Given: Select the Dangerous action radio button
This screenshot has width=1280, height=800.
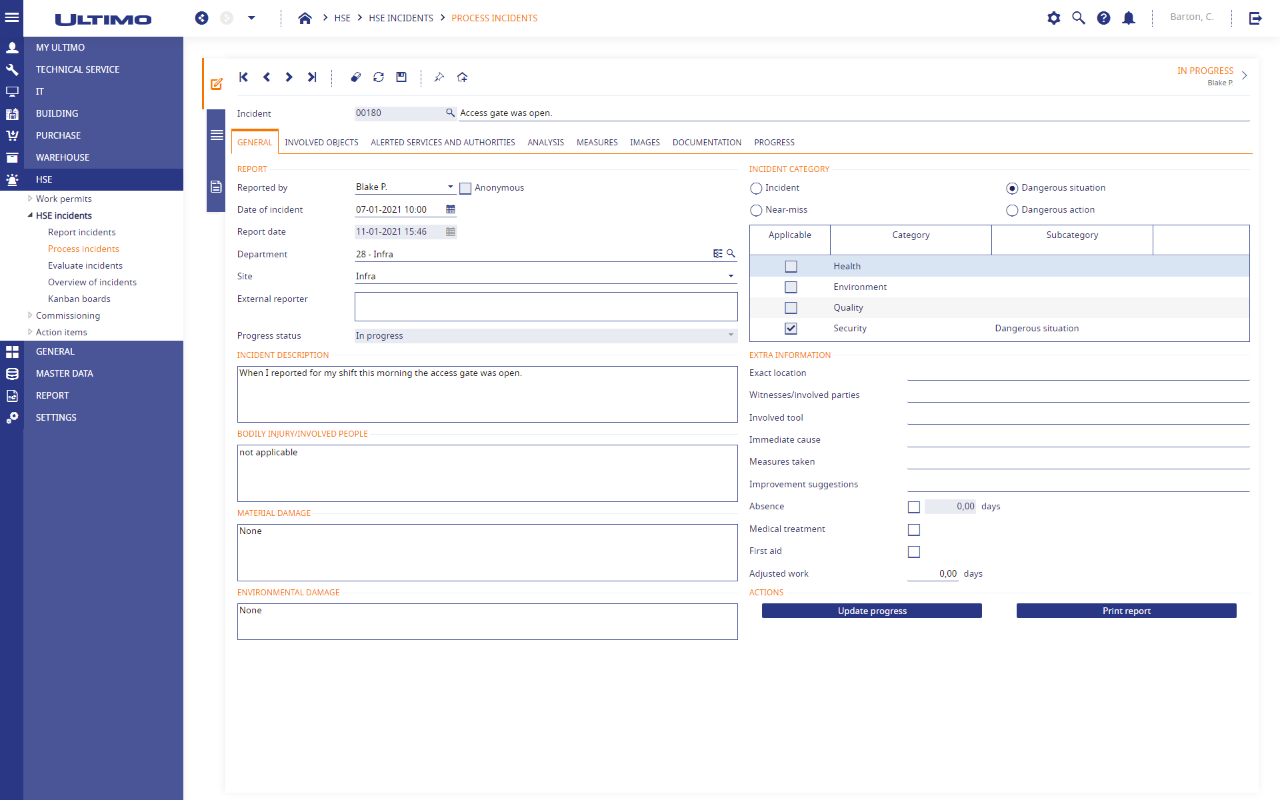Looking at the screenshot, I should coord(1012,210).
